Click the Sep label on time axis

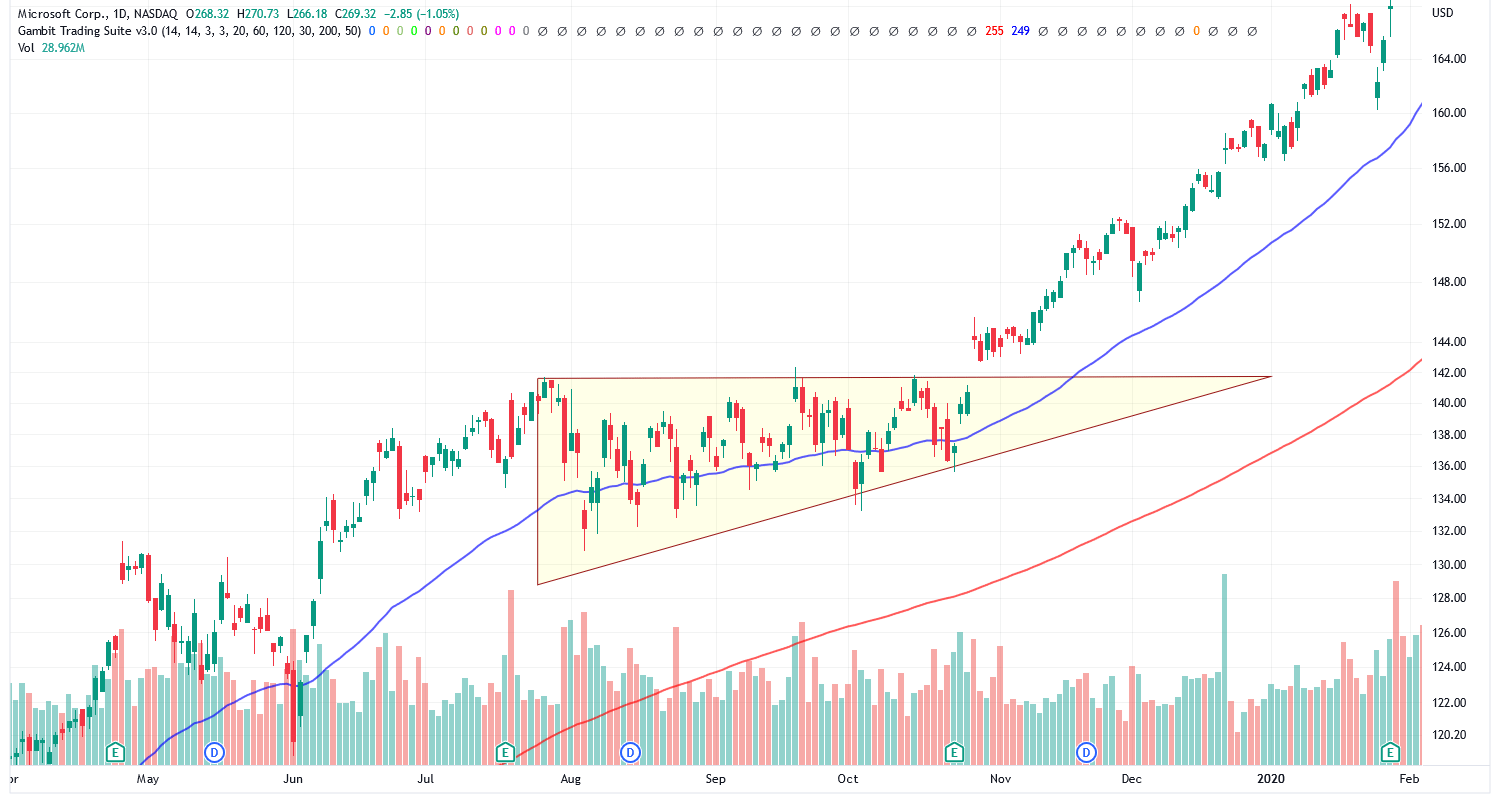coord(714,778)
